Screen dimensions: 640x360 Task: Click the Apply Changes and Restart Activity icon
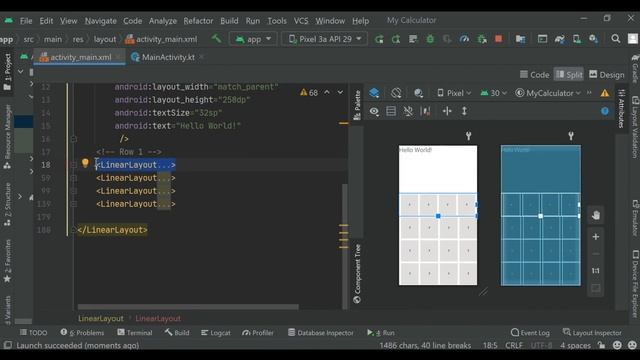pyautogui.click(x=396, y=39)
